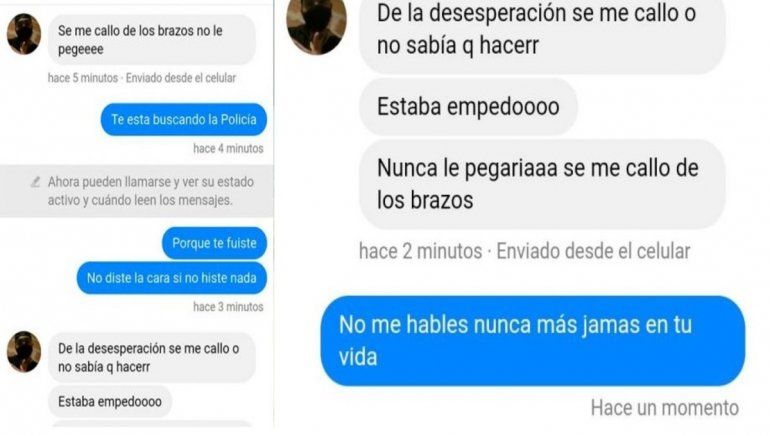
Task: Click the pencil icon beside system notice
Action: (35, 182)
